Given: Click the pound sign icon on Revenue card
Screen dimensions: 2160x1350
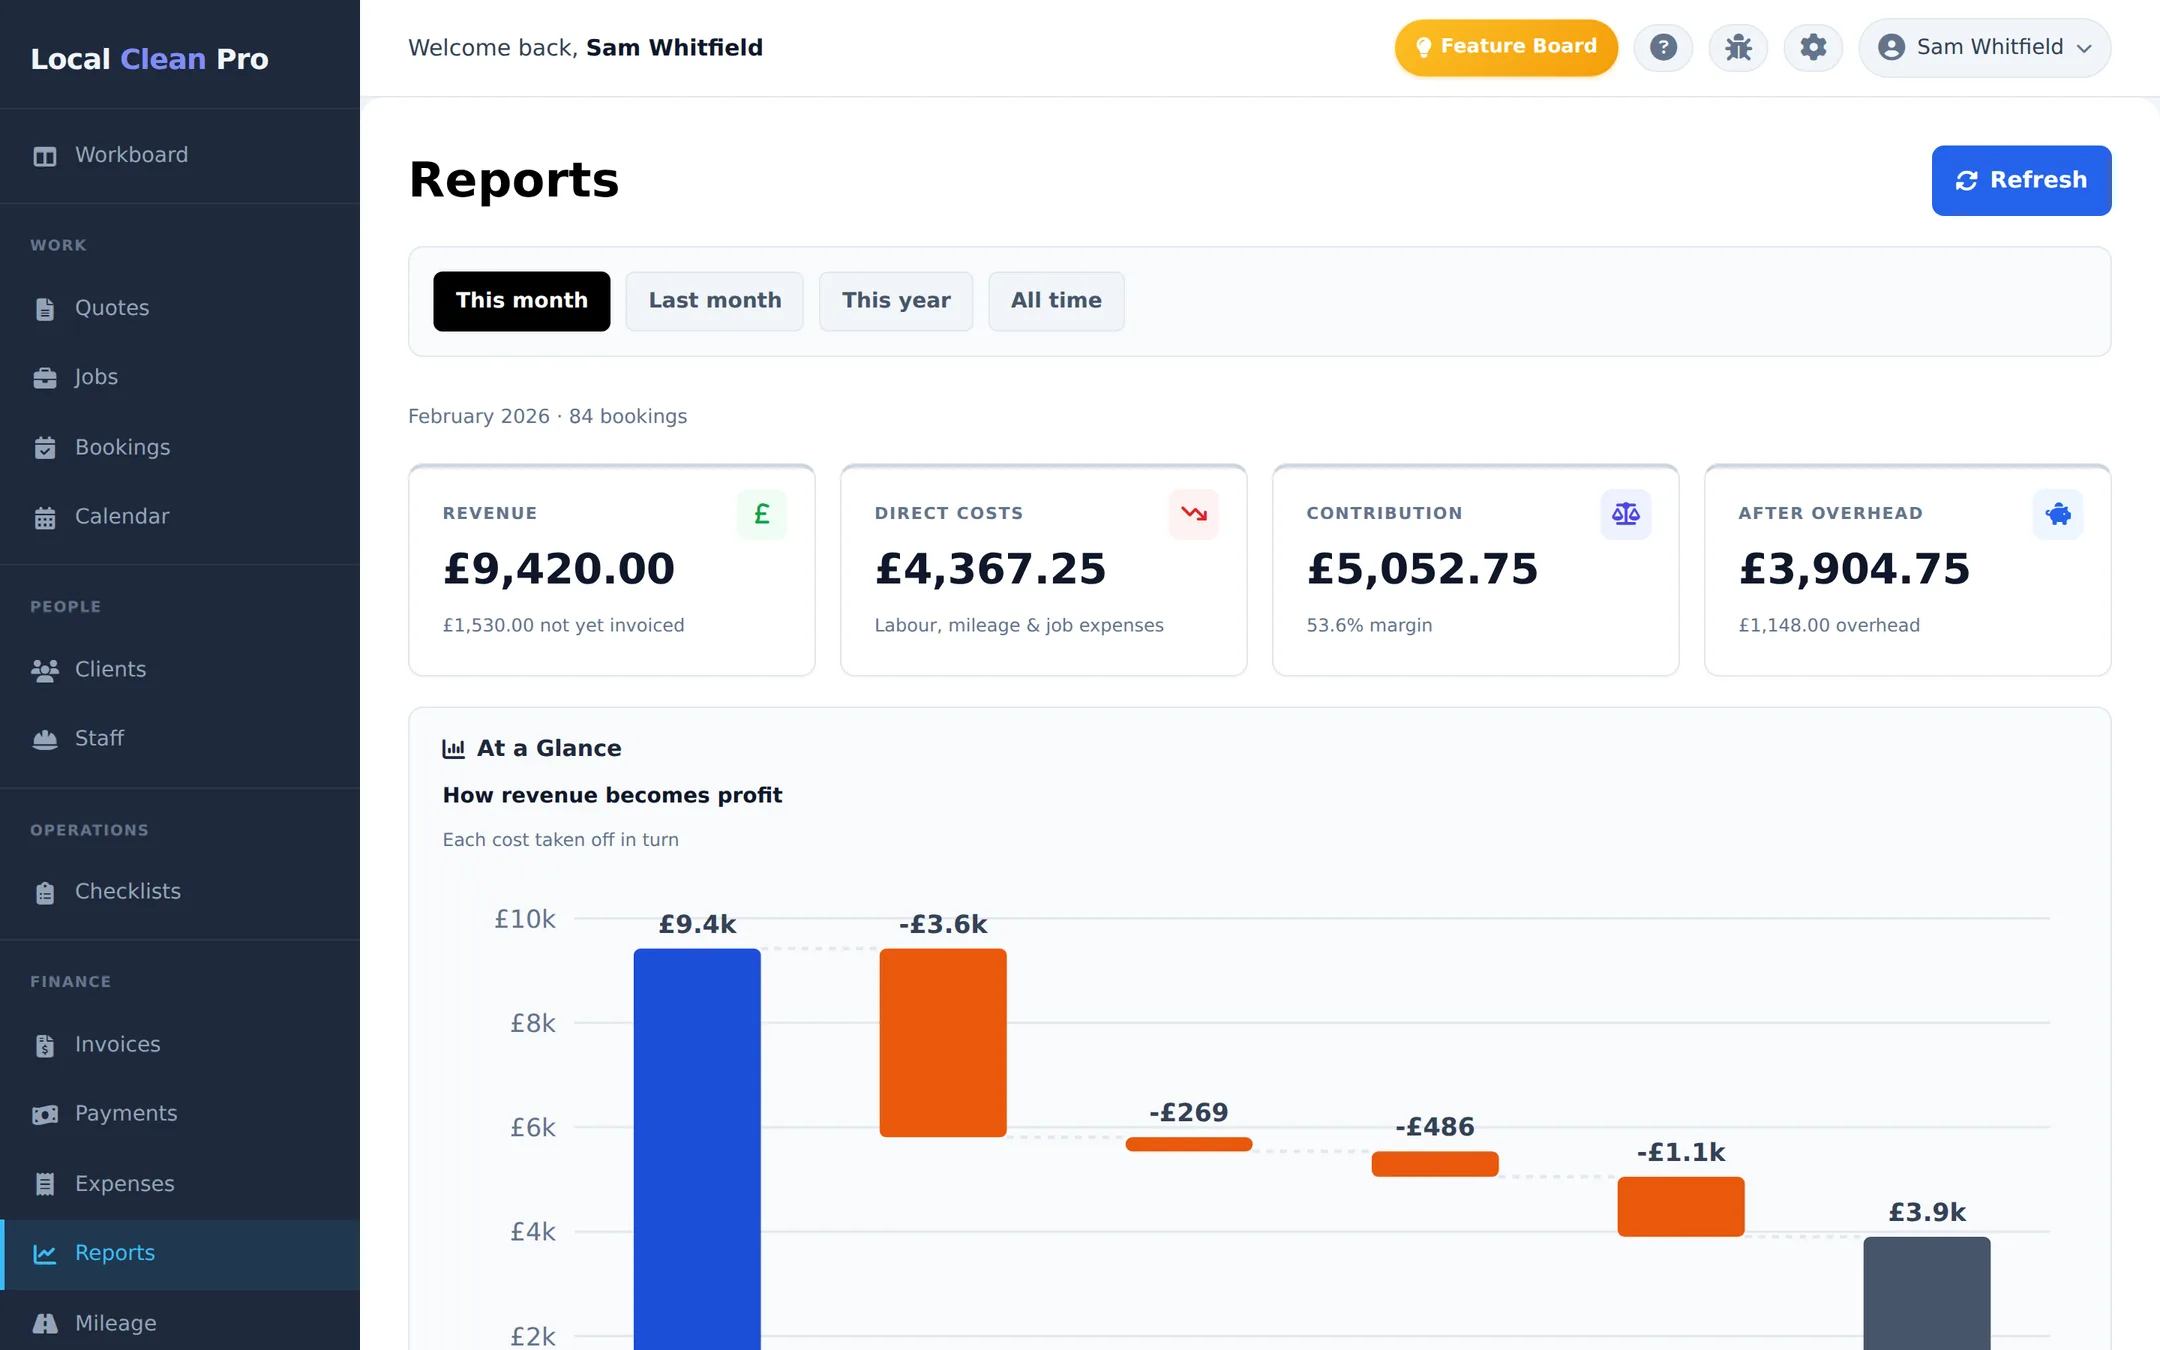Looking at the screenshot, I should click(x=762, y=514).
